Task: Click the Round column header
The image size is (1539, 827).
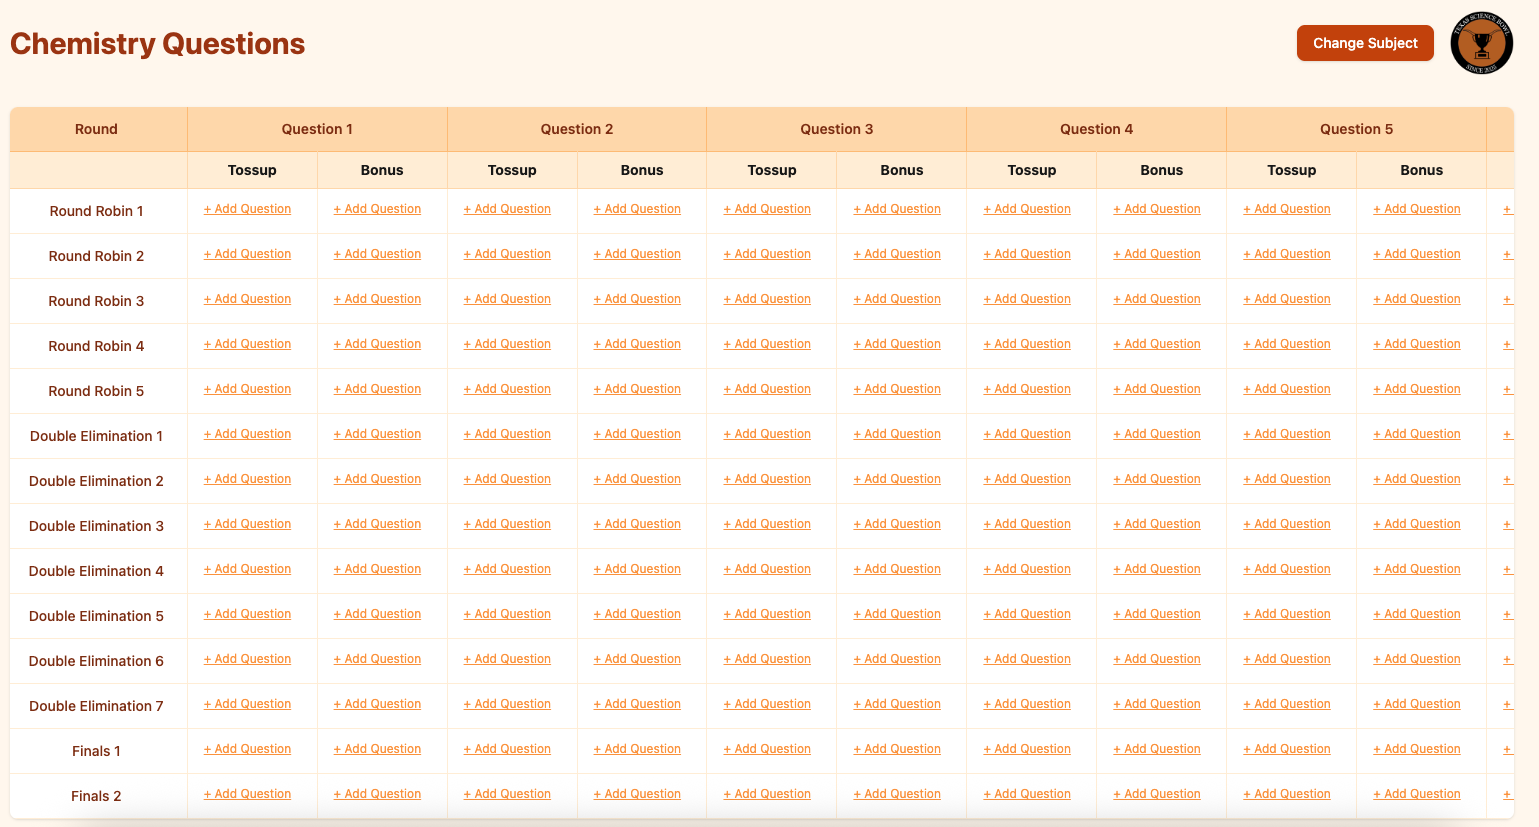Action: pyautogui.click(x=96, y=129)
